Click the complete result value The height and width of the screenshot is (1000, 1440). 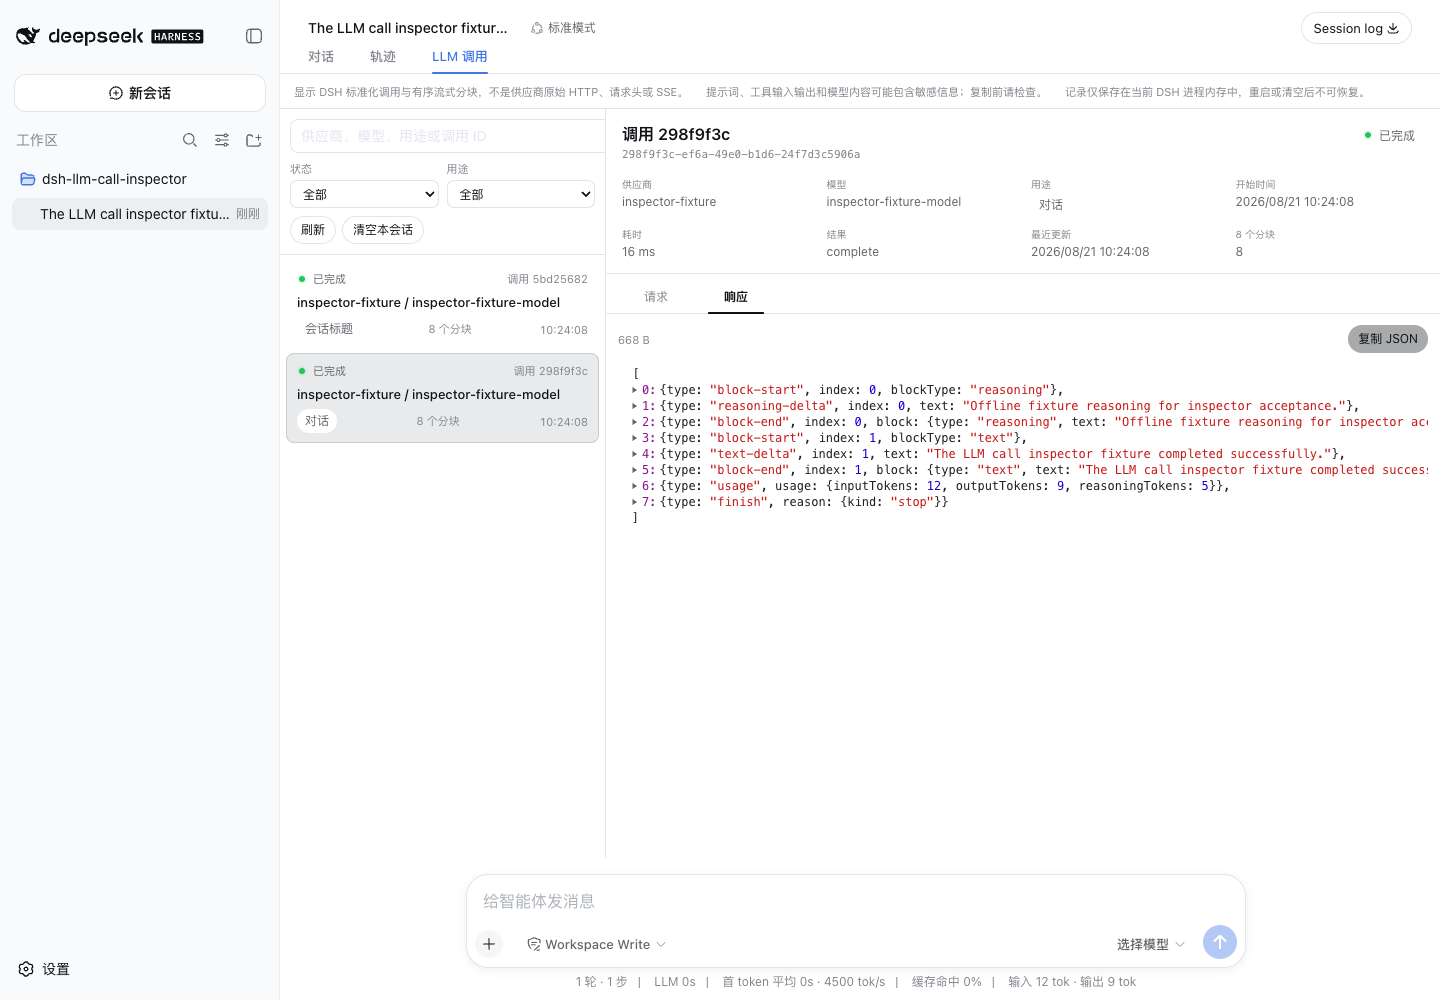(853, 252)
